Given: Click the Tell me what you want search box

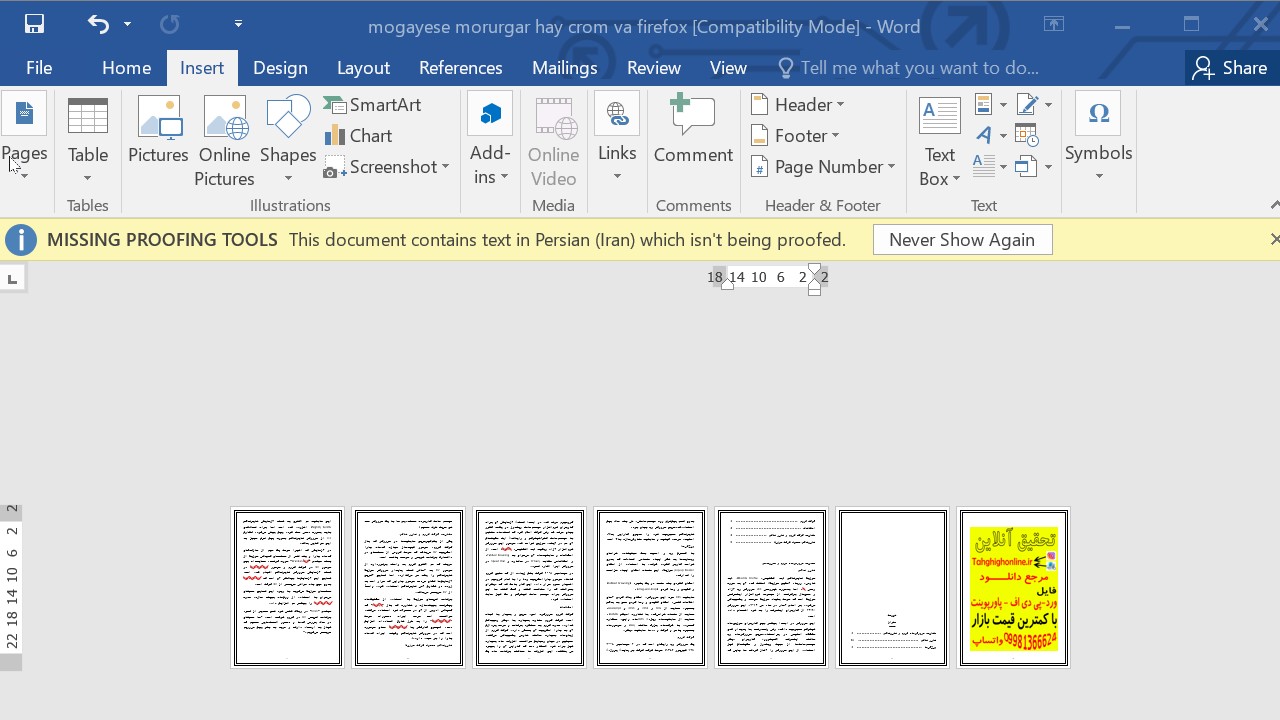Looking at the screenshot, I should [908, 68].
